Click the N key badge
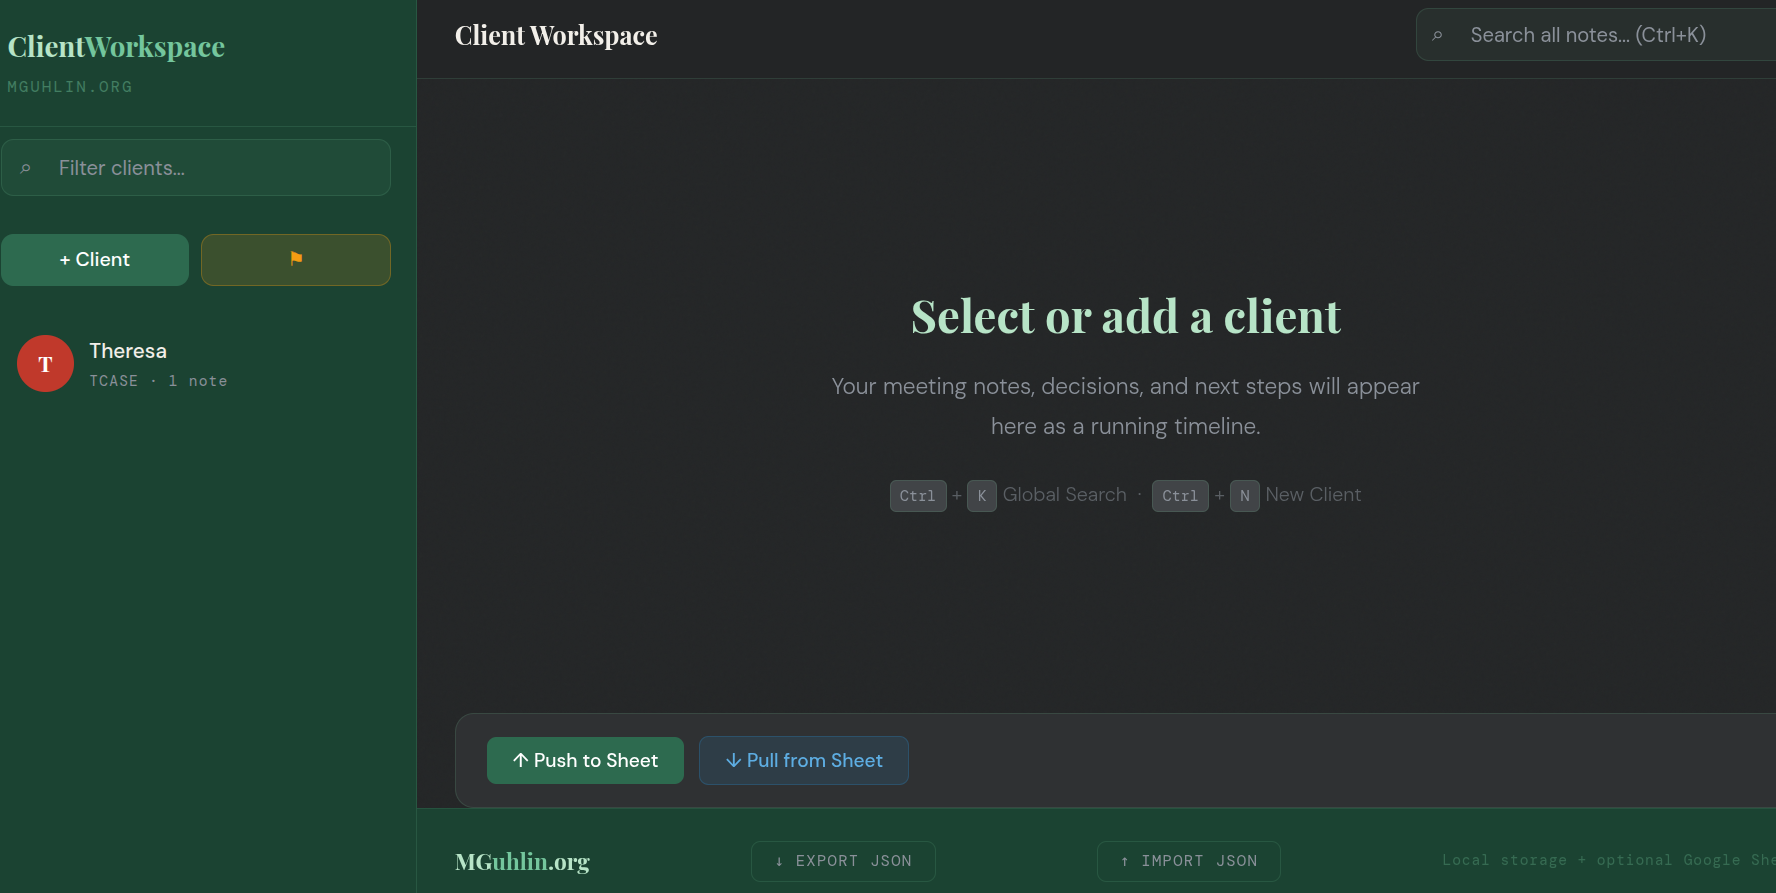This screenshot has height=893, width=1776. [x=1244, y=496]
